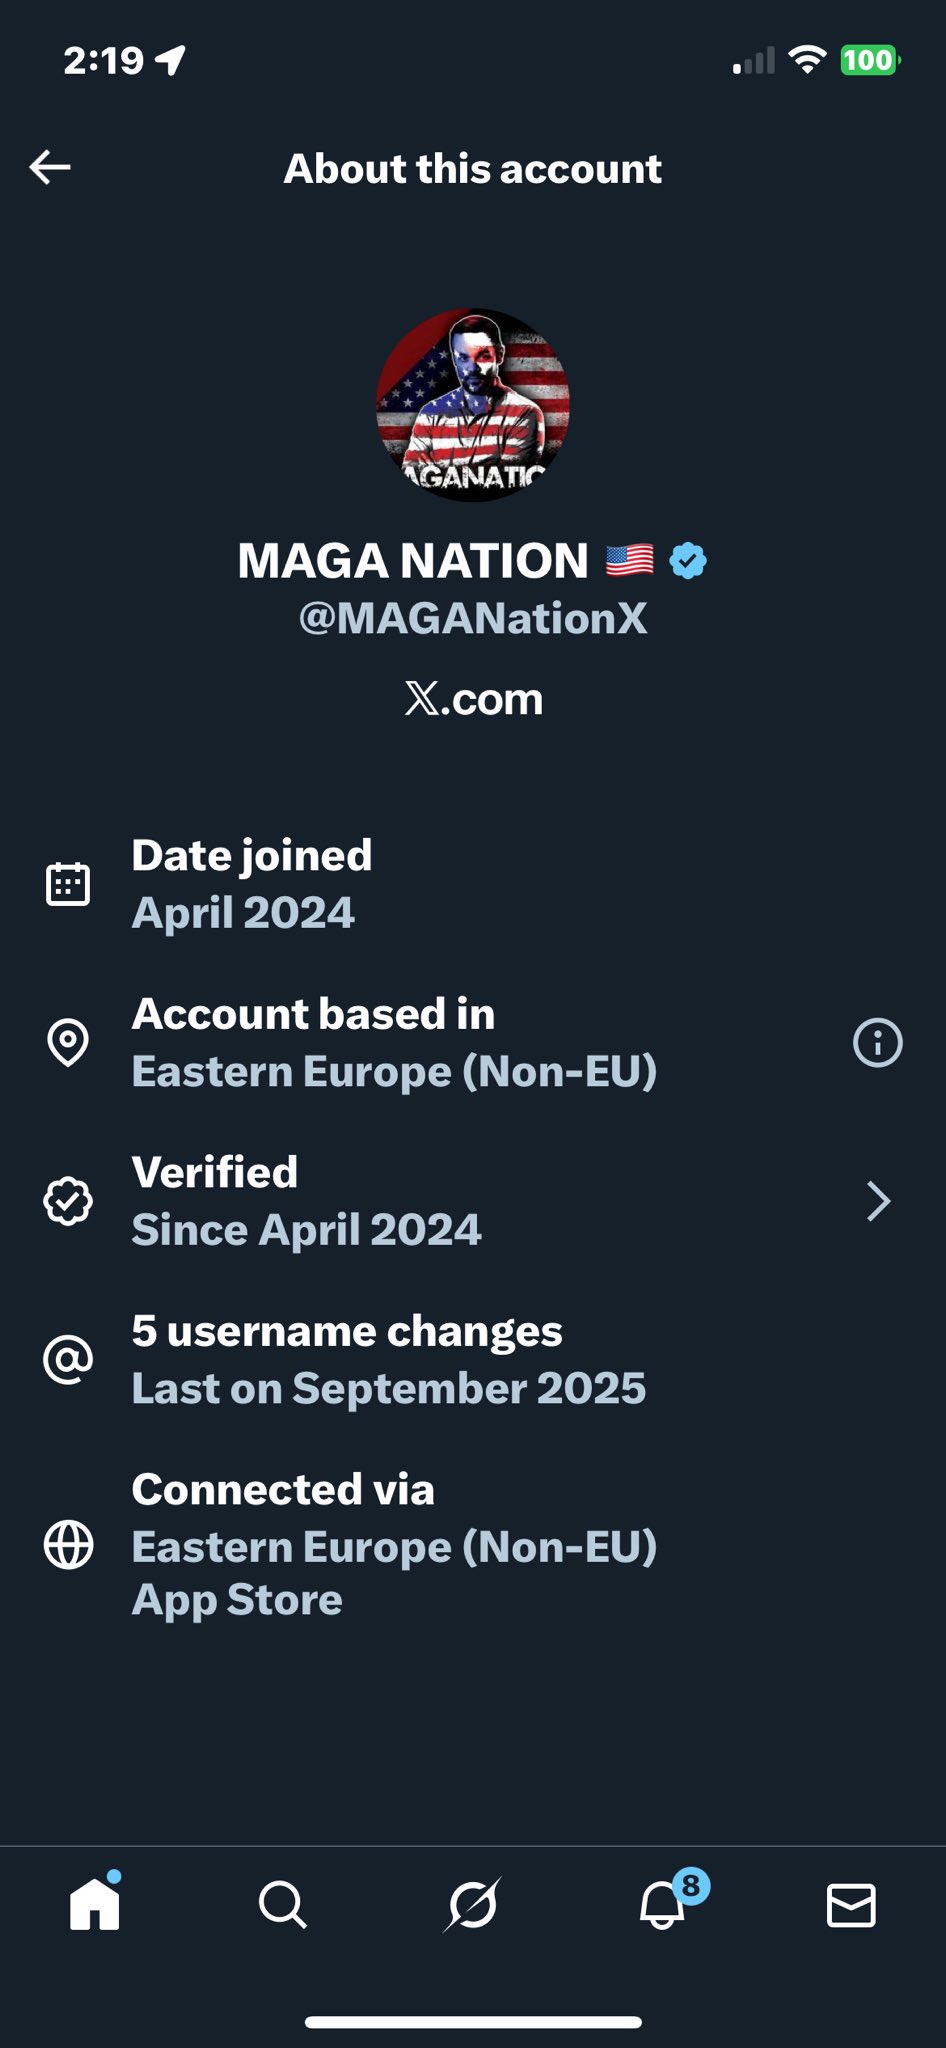Tap the MAGA NATION display name
This screenshot has height=2048, width=946.
(413, 561)
